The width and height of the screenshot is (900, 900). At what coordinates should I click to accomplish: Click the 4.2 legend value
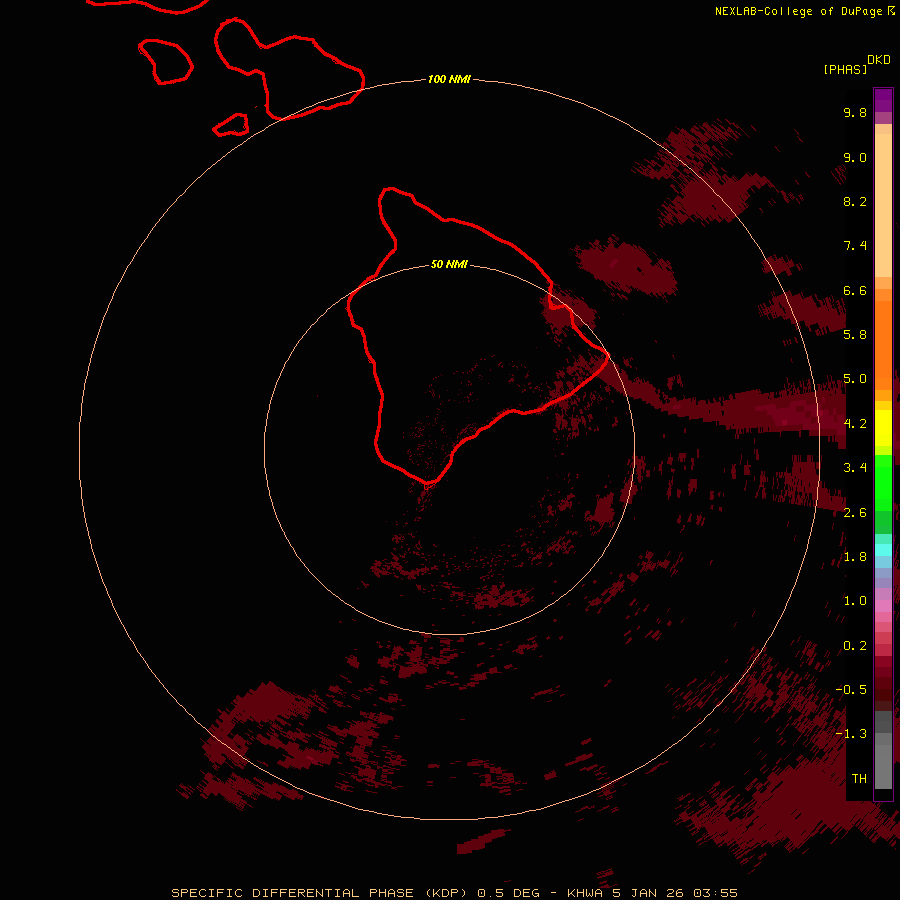(x=855, y=424)
